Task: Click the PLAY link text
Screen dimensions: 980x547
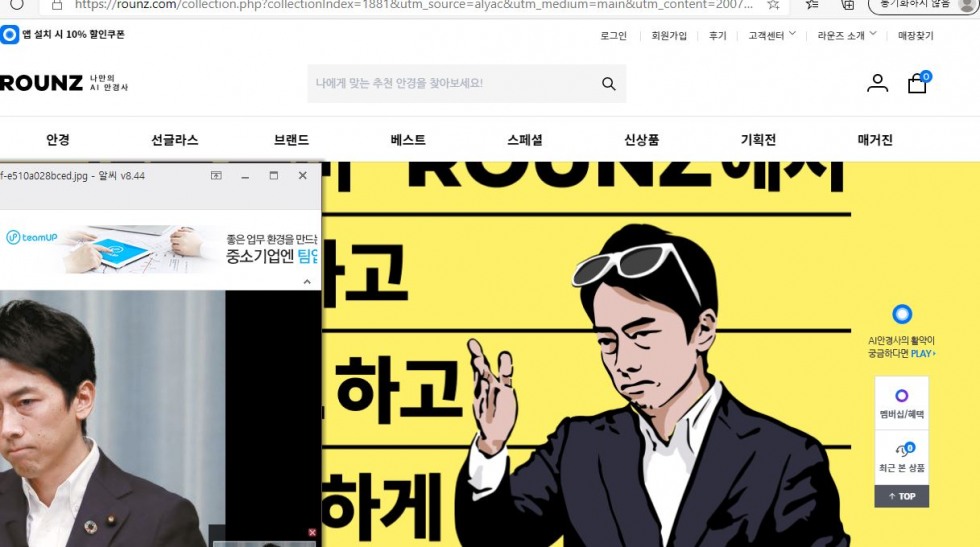Action: [x=922, y=354]
